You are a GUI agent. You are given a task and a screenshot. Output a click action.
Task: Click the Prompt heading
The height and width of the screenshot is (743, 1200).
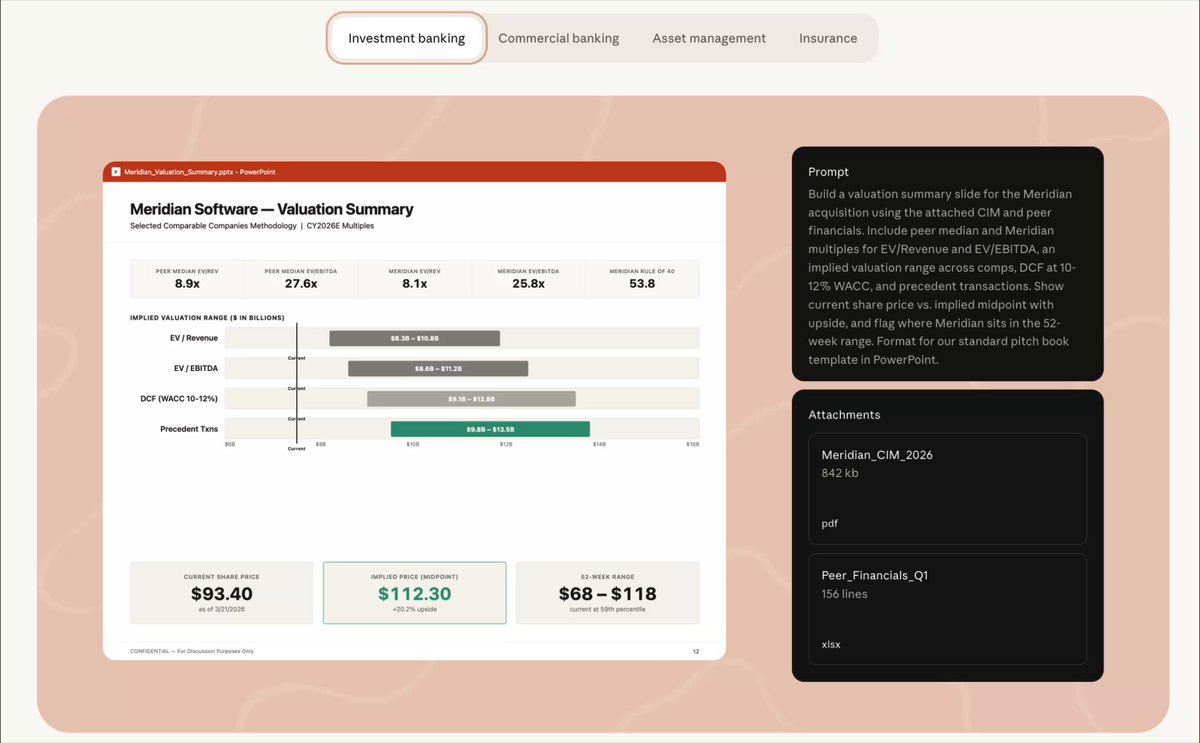coord(828,172)
